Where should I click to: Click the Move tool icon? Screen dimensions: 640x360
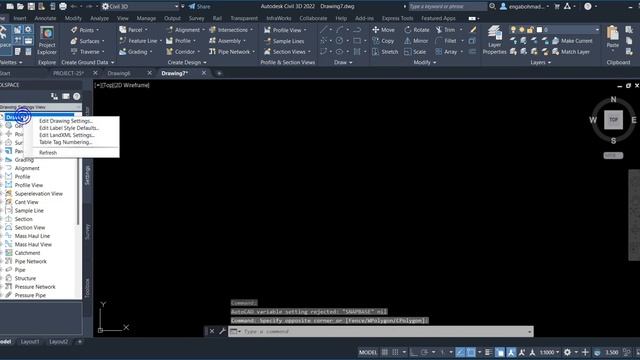(376, 30)
